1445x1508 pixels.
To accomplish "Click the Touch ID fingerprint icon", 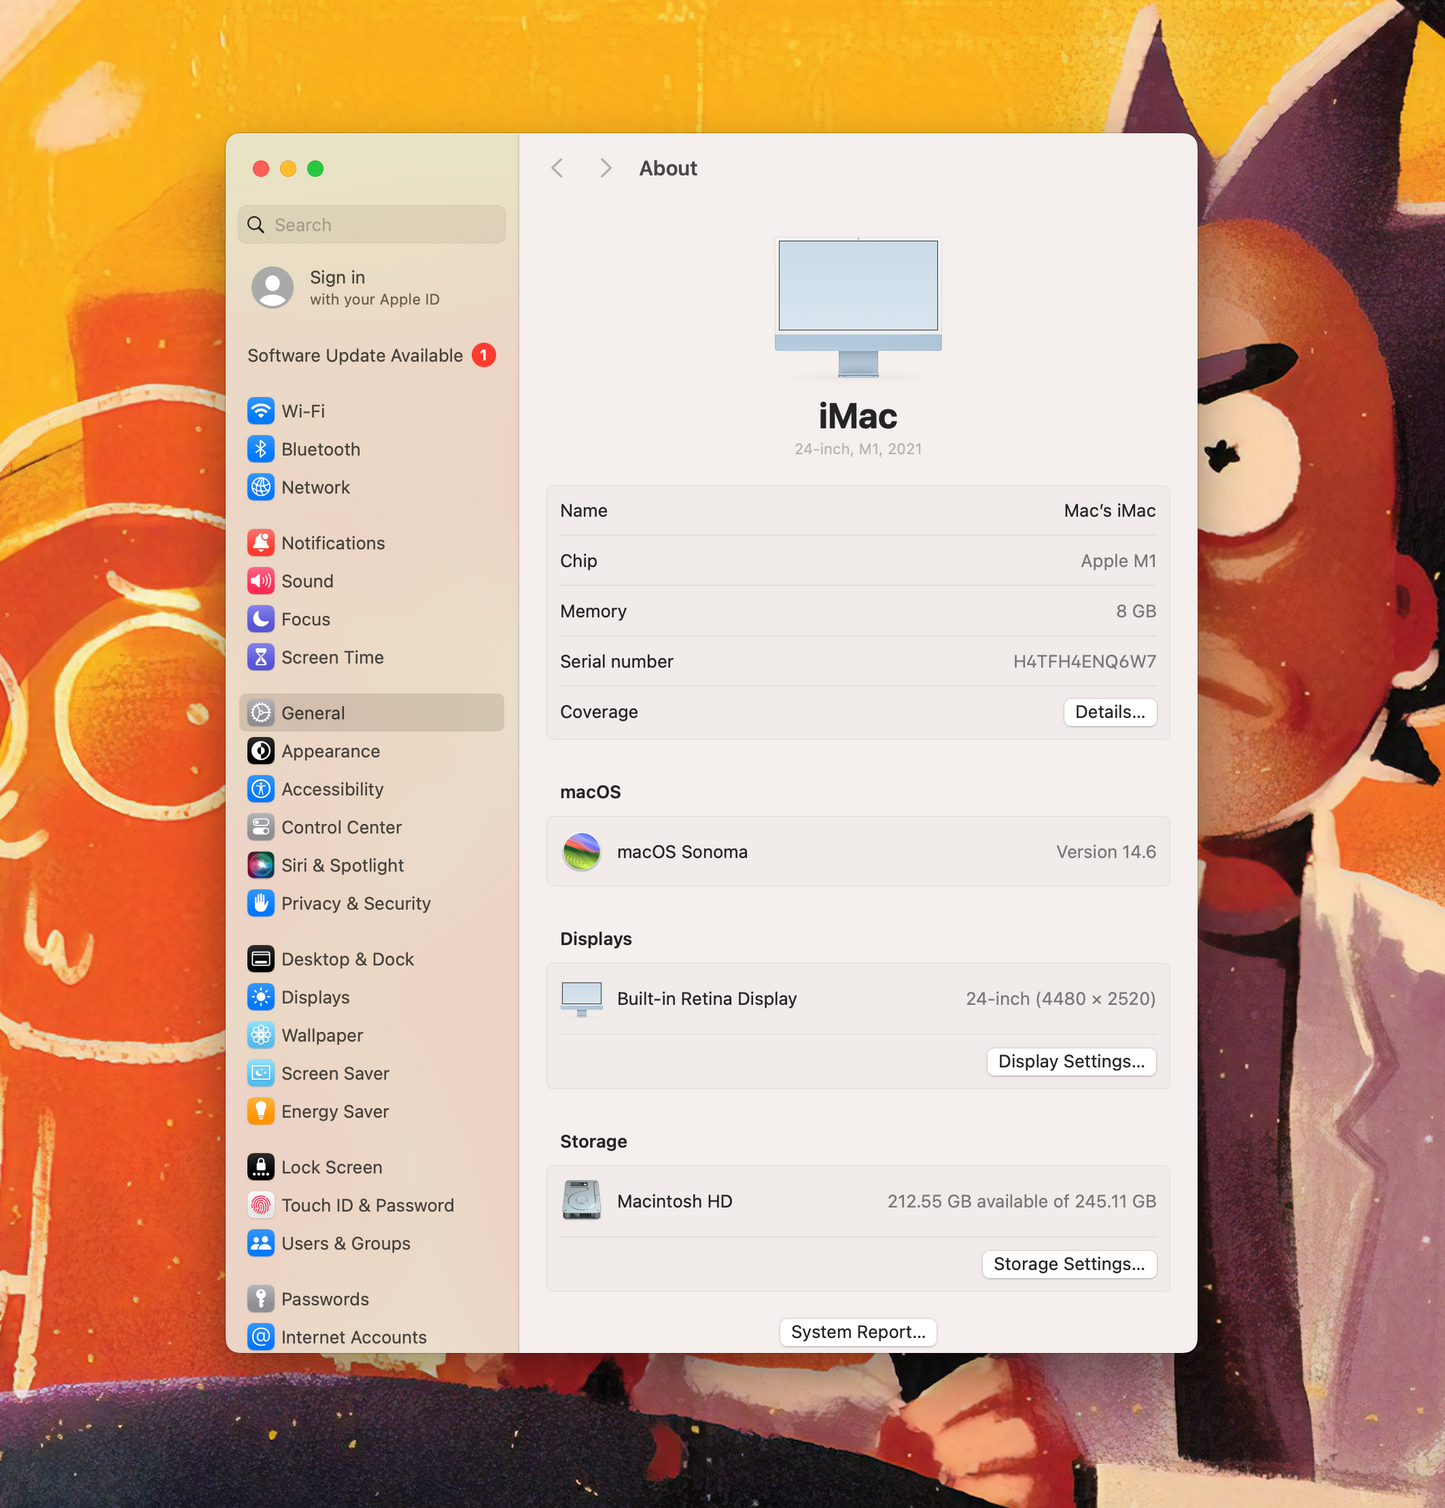I will (261, 1205).
